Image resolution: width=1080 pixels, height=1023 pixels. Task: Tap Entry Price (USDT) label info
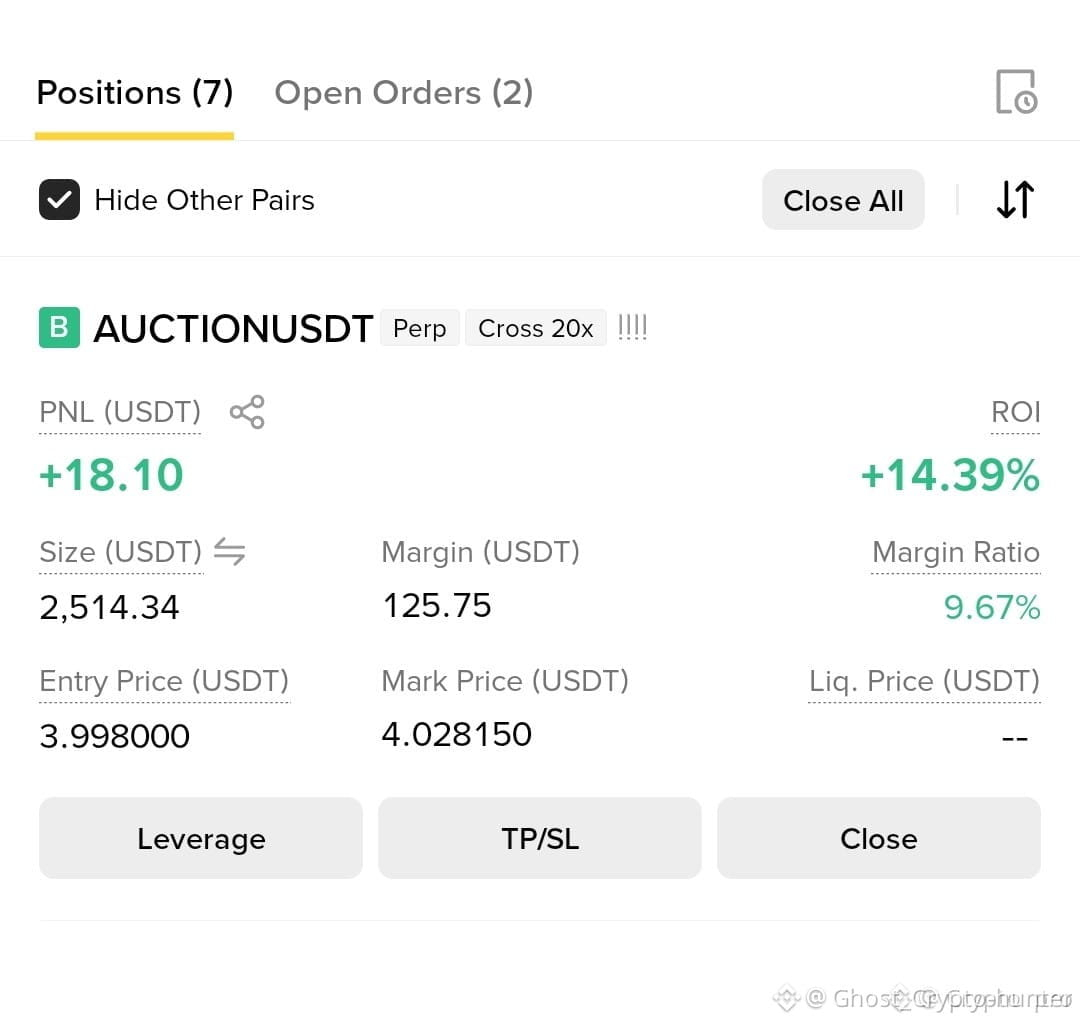click(x=164, y=681)
